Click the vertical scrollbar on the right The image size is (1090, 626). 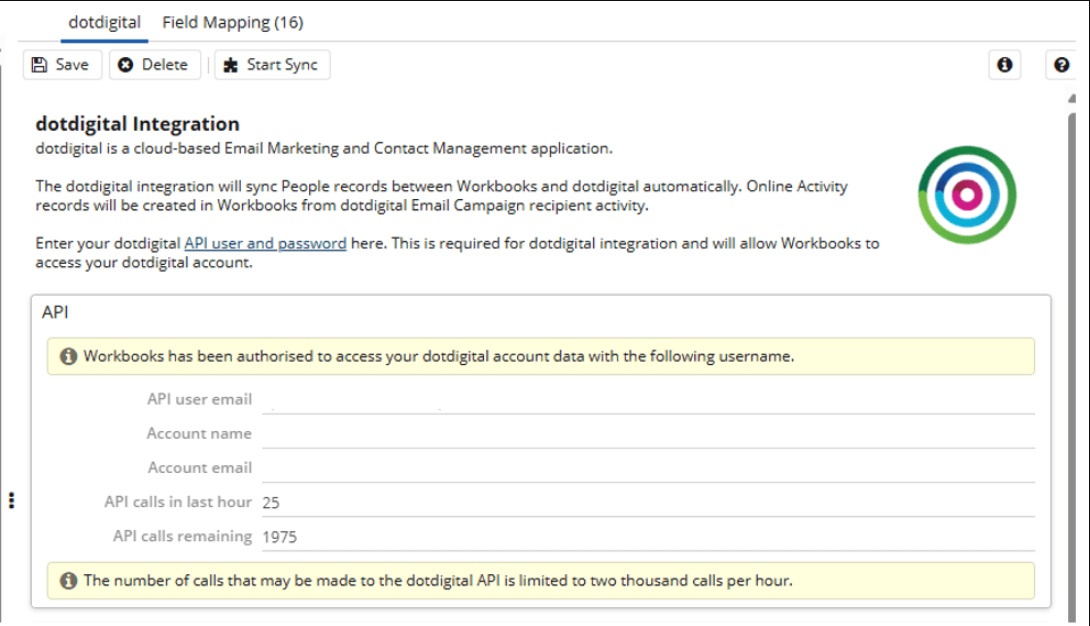1072,350
